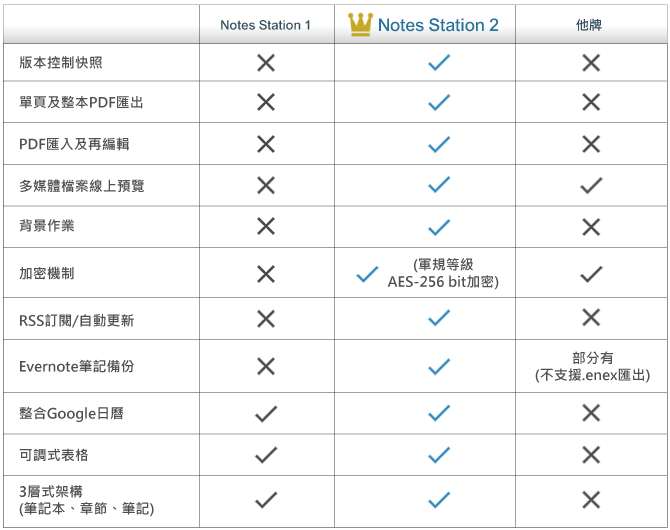Click 他牌 X mark in RSS訂閱/自動更新 row
The image size is (670, 530).
(591, 318)
